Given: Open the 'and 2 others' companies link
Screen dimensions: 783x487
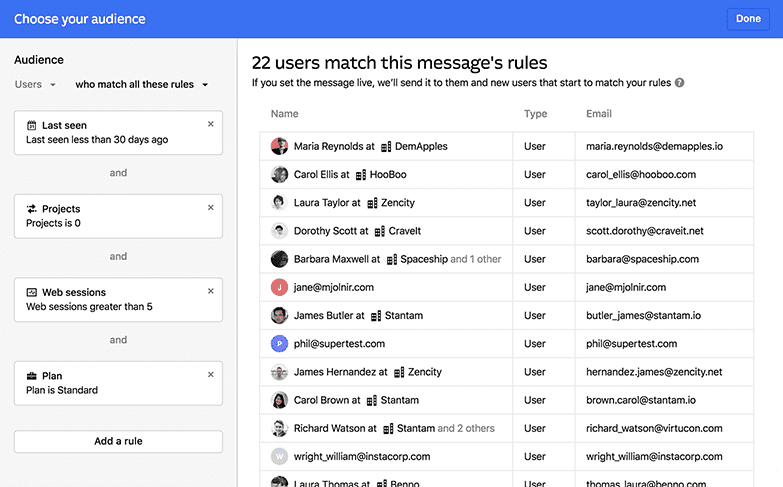Looking at the screenshot, I should tap(466, 428).
